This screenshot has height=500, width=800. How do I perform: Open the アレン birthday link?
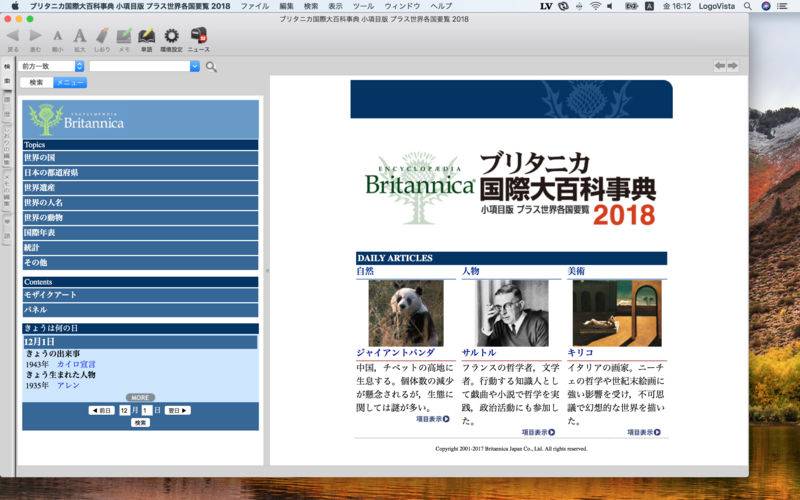(x=68, y=385)
